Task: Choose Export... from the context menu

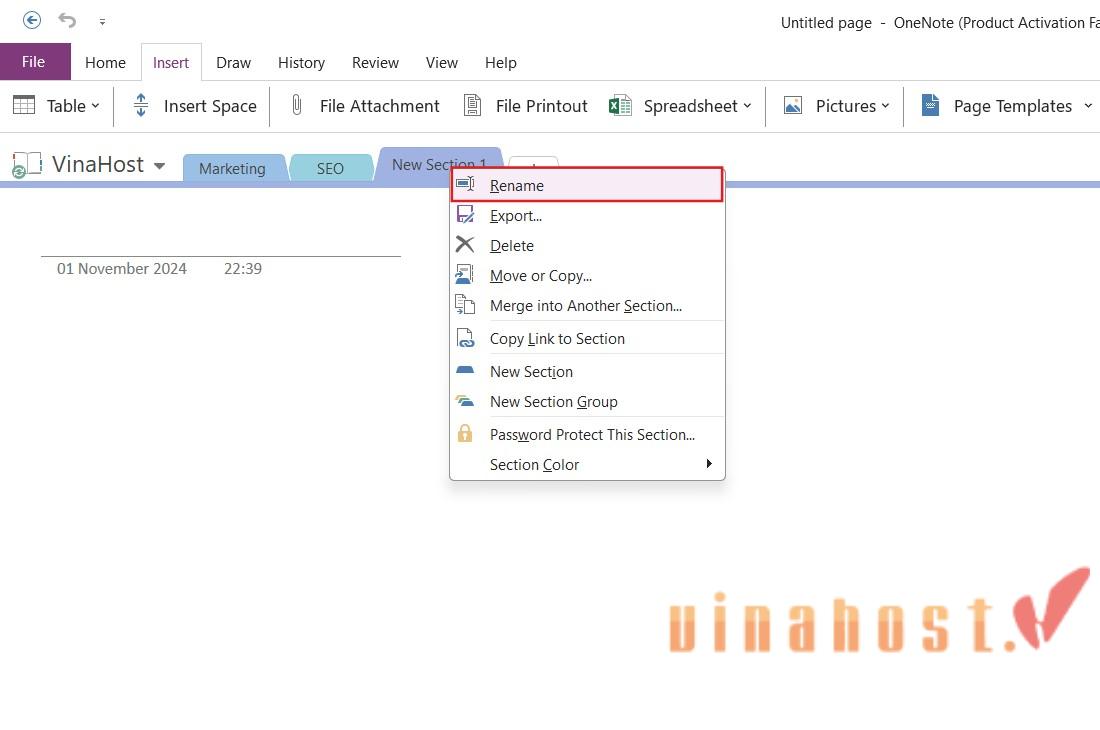Action: (587, 216)
